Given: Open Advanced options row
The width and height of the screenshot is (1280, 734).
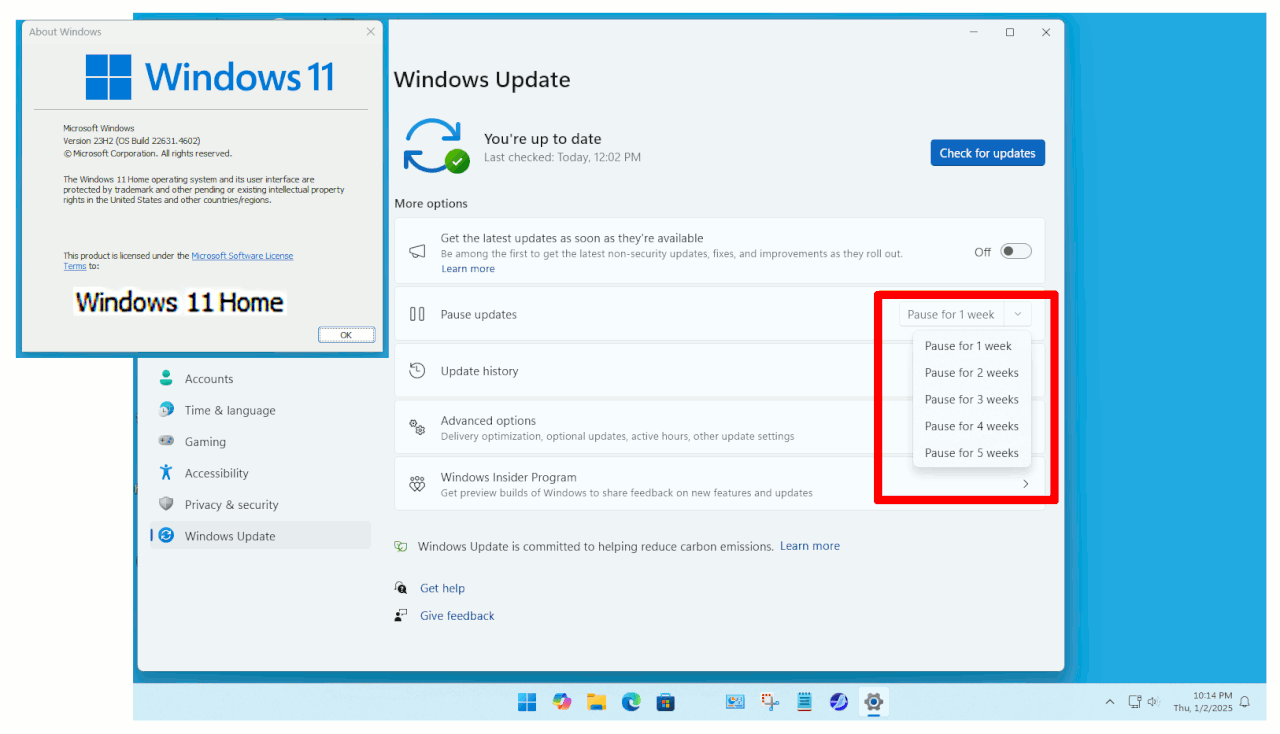Looking at the screenshot, I should 719,428.
